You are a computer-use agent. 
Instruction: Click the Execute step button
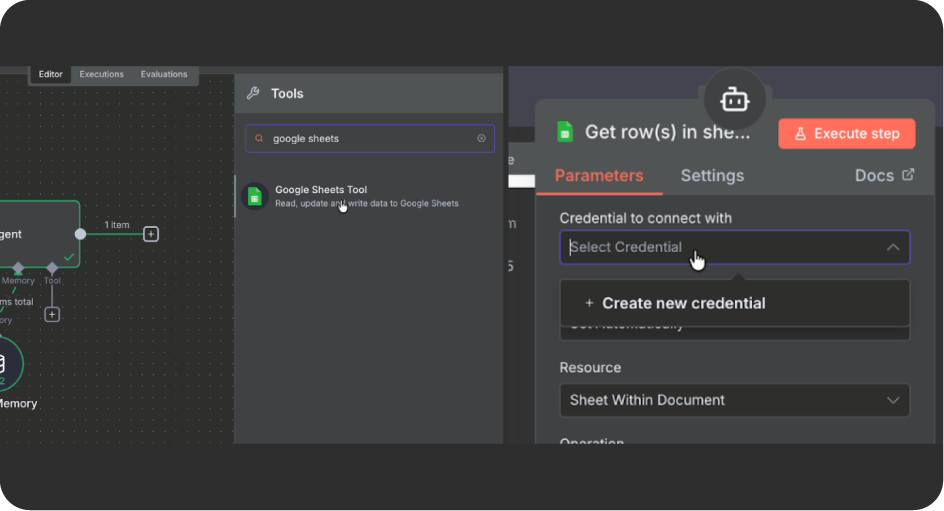[x=846, y=134]
